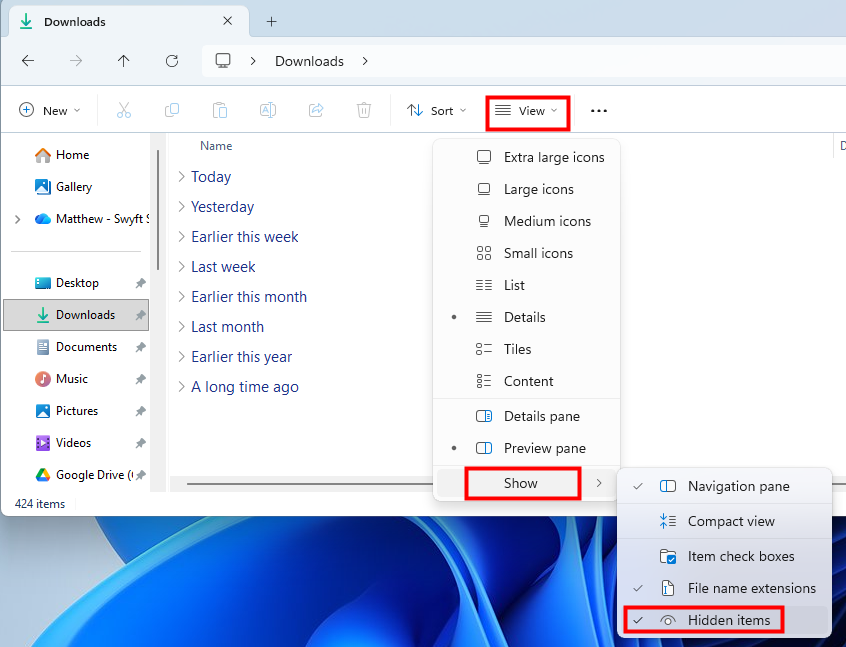
Task: Go forward with the right arrow
Action: (x=76, y=61)
